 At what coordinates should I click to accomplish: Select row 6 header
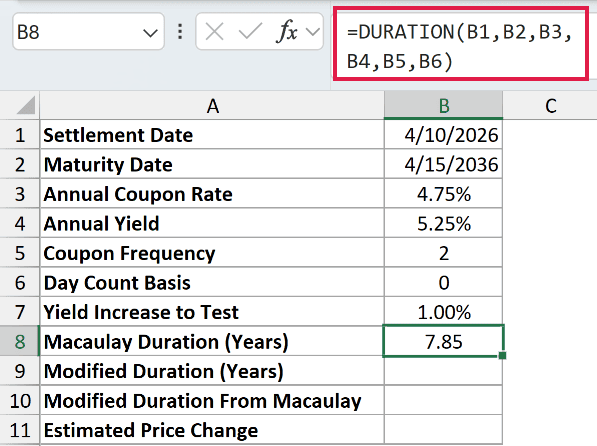coord(20,283)
